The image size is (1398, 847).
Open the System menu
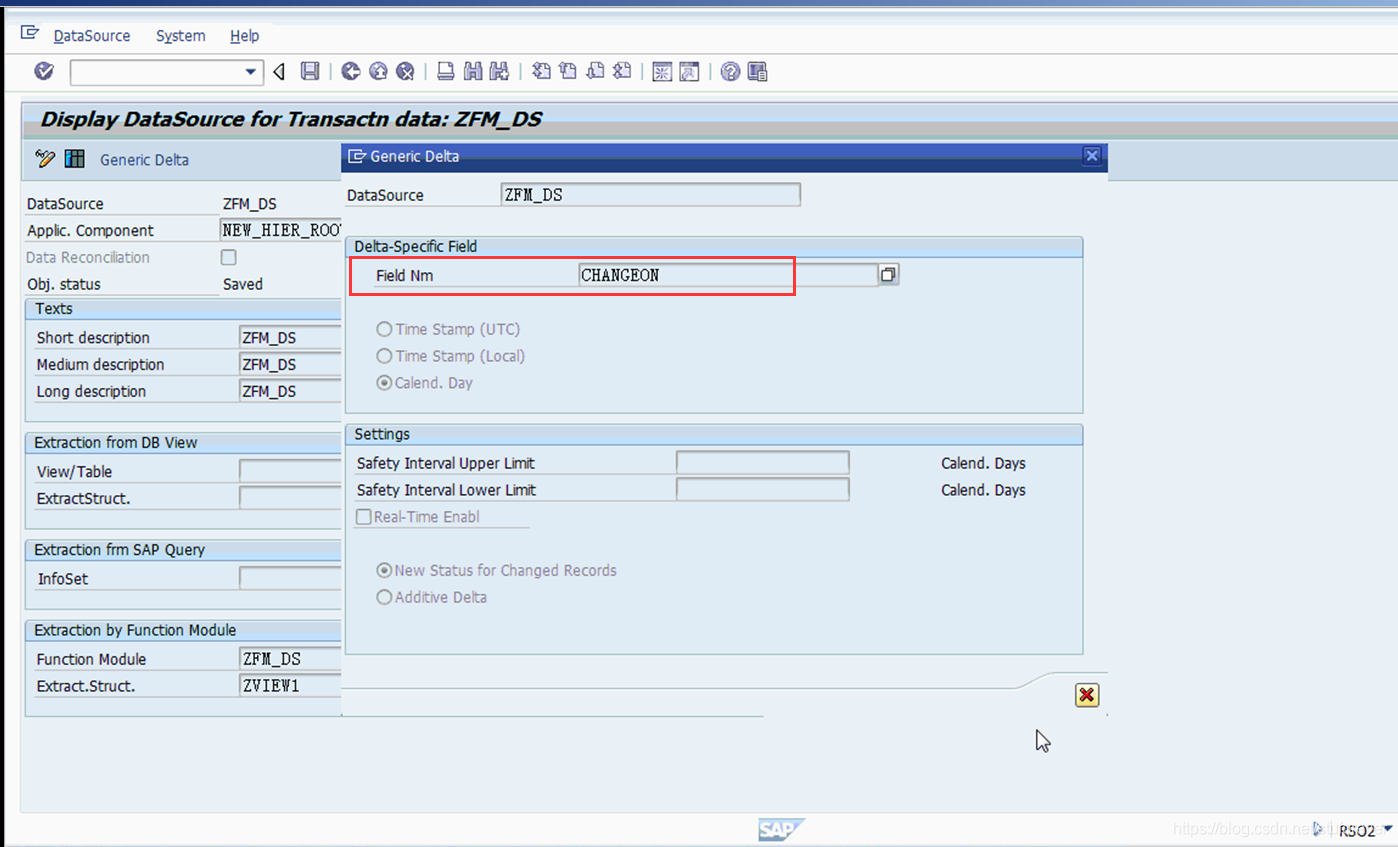[181, 36]
